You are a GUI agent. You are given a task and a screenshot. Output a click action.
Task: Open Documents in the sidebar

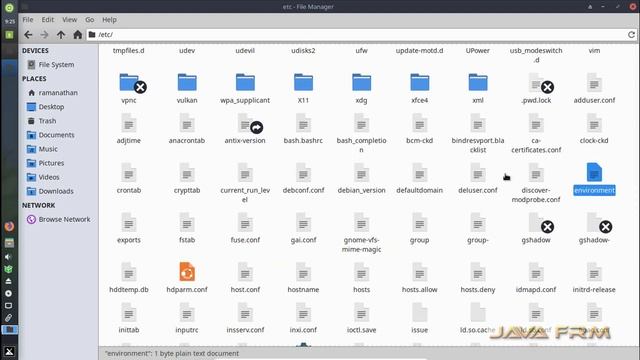(x=50, y=135)
